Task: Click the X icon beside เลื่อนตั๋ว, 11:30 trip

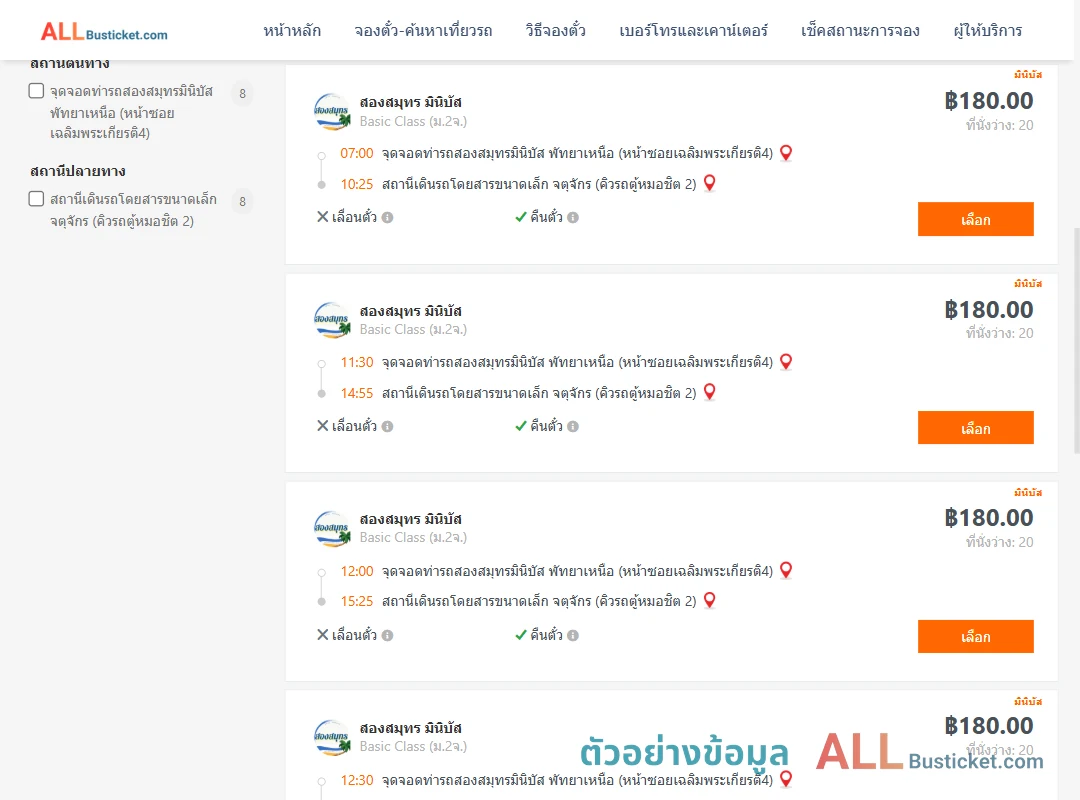Action: 322,426
